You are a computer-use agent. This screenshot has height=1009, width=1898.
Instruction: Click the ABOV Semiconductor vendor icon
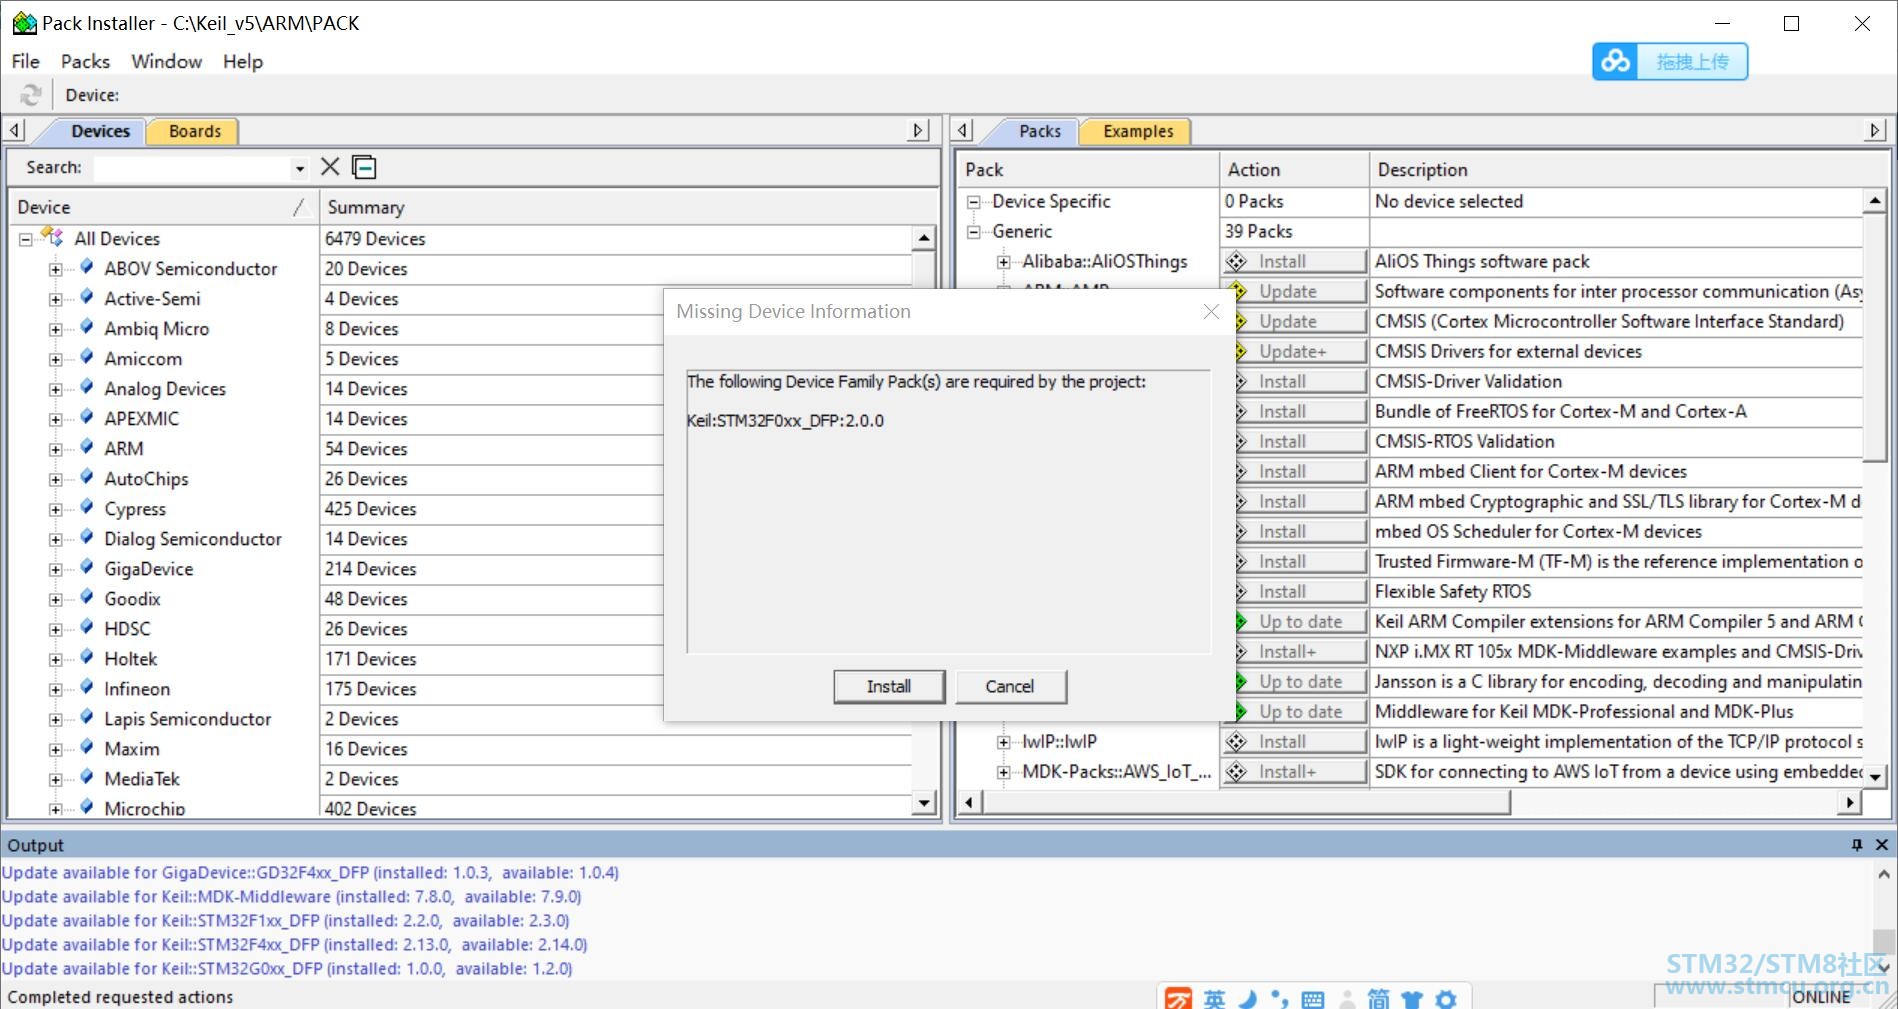click(x=87, y=268)
